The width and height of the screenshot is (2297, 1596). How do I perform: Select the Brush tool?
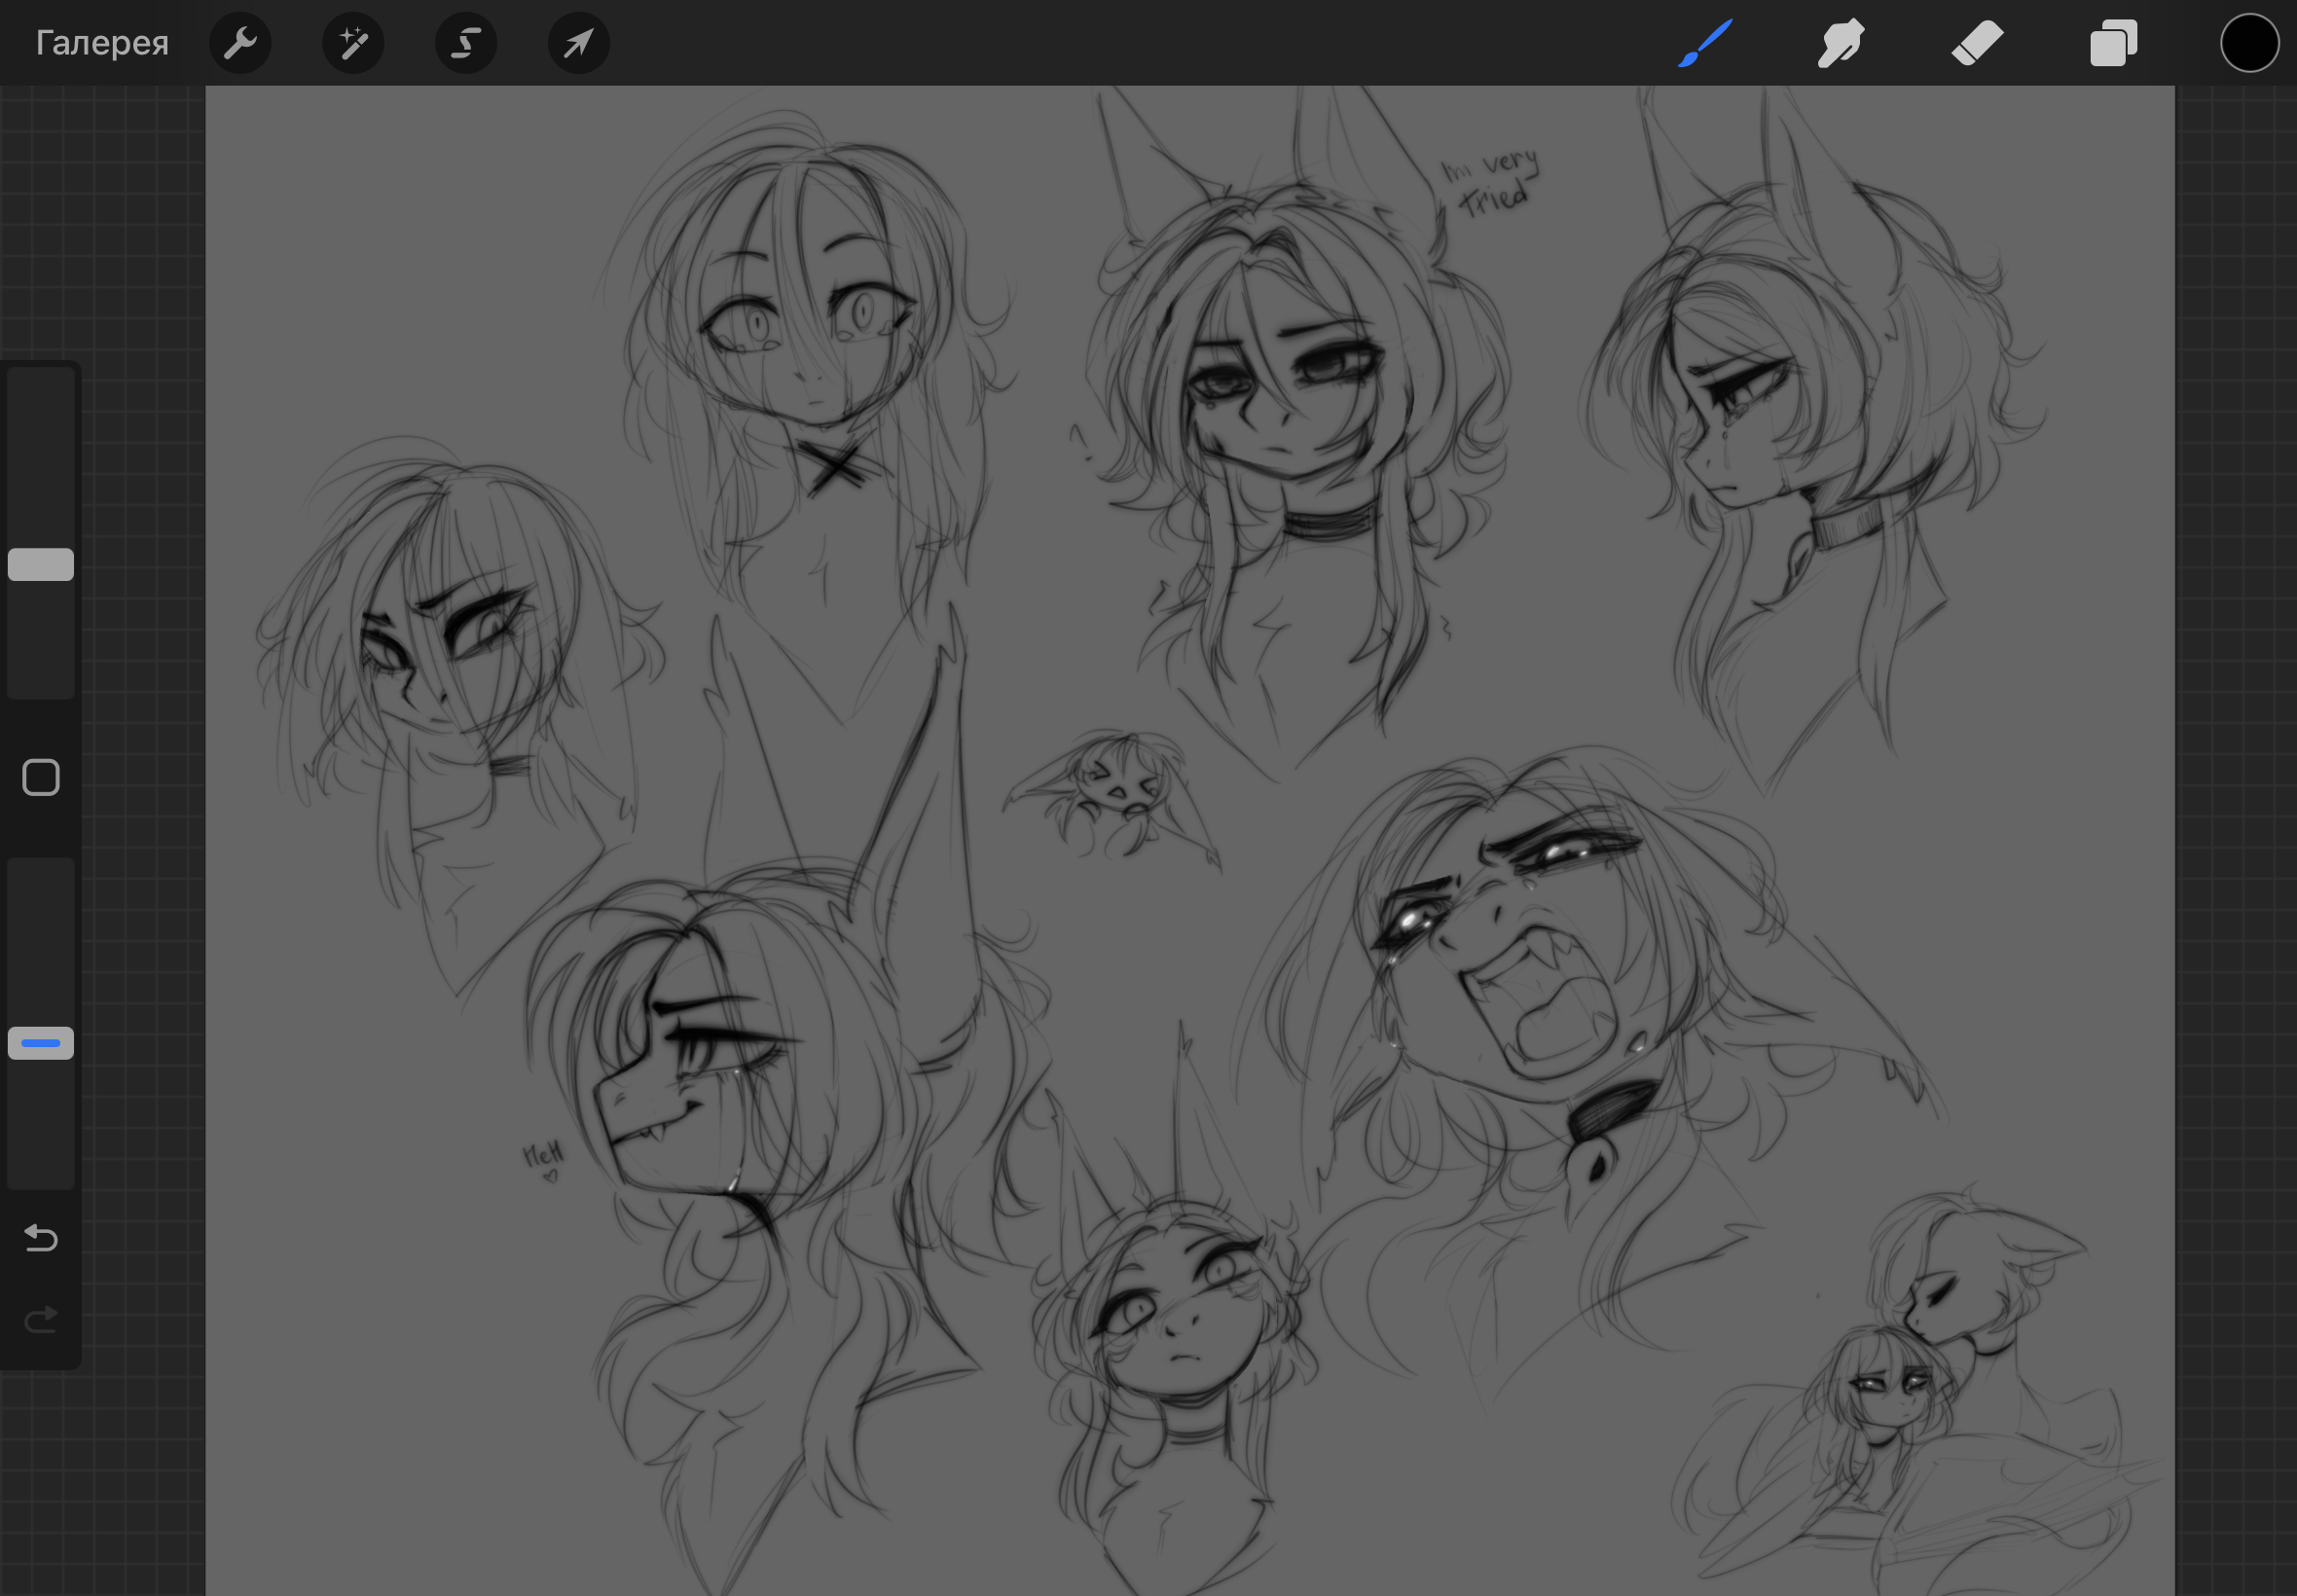(1705, 43)
